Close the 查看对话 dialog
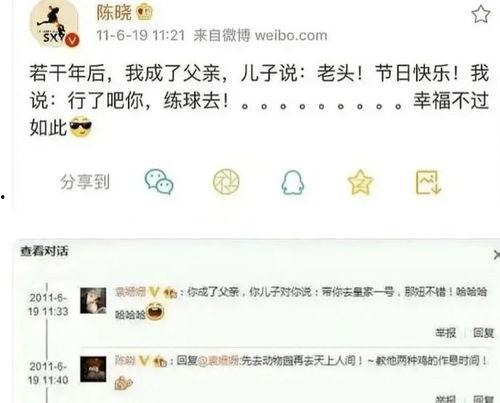This screenshot has height=403, width=500. point(496,255)
